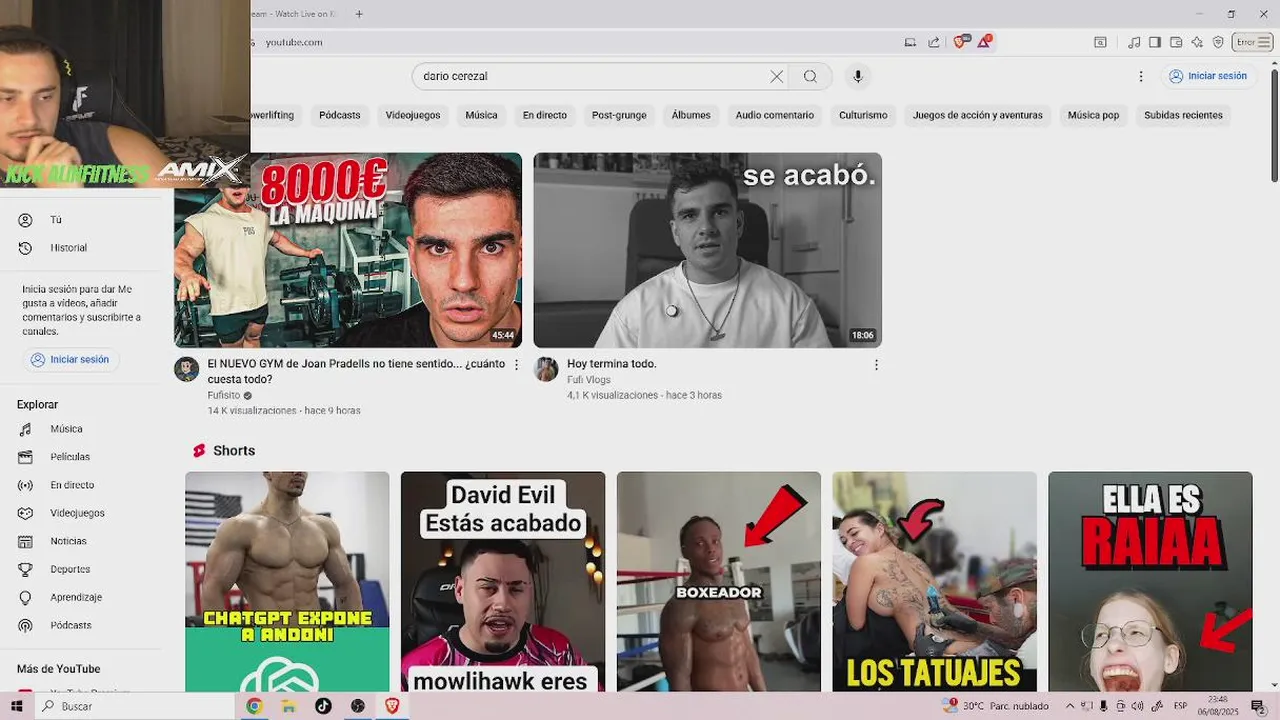Select the Audio comentario filter chip
The width and height of the screenshot is (1280, 720).
coord(775,115)
